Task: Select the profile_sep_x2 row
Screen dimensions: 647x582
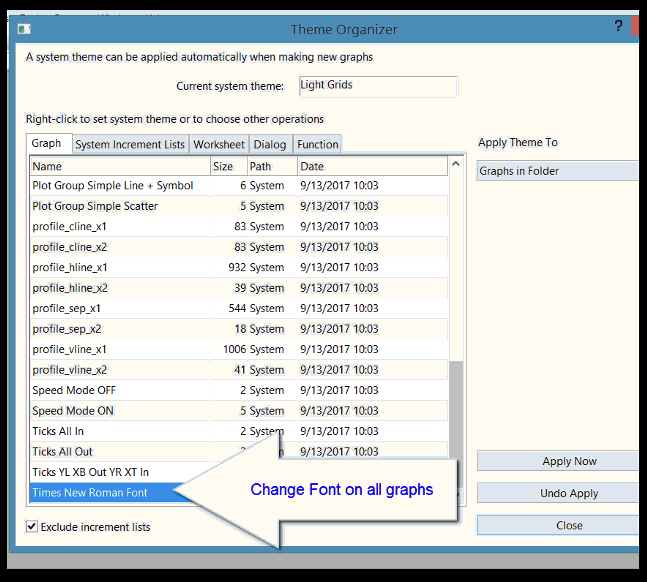Action: [x=239, y=329]
